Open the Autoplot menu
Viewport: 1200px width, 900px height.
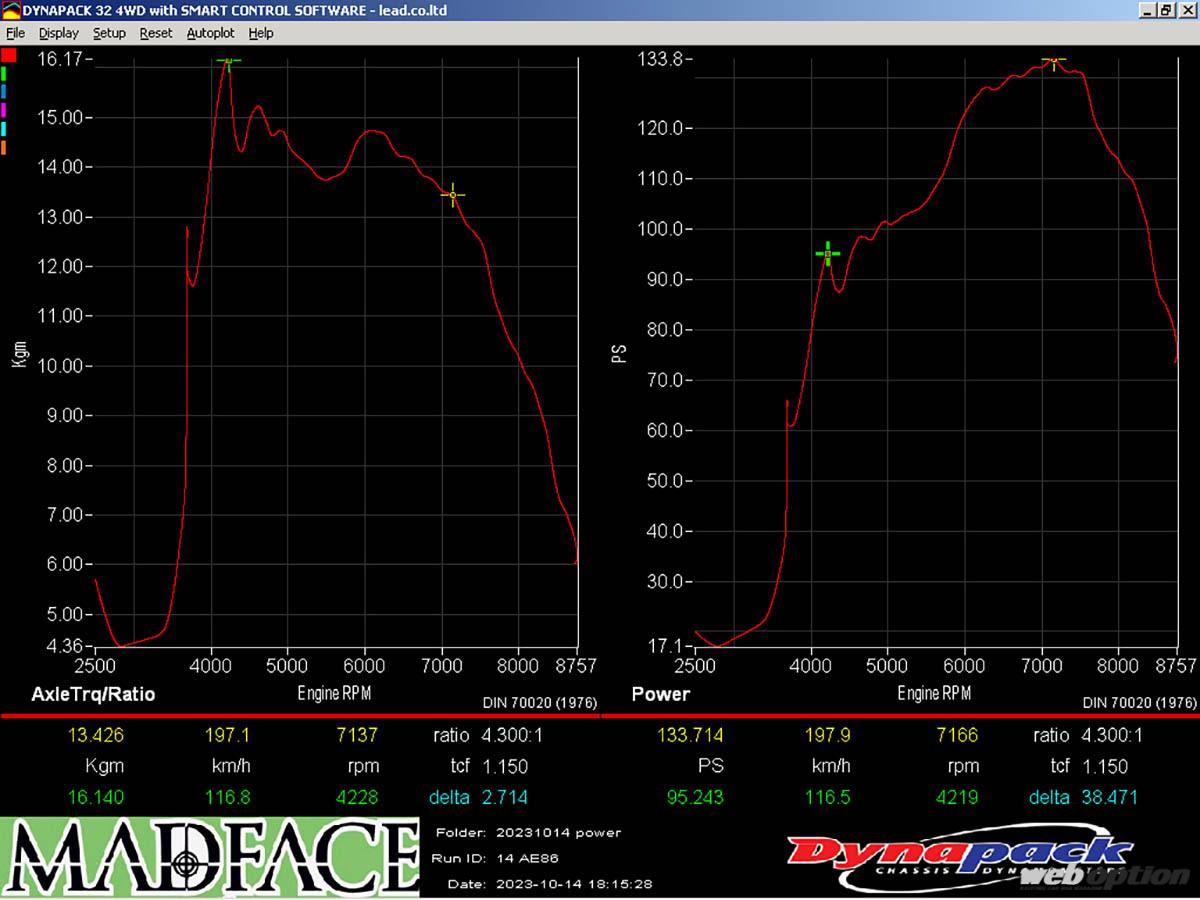click(210, 33)
